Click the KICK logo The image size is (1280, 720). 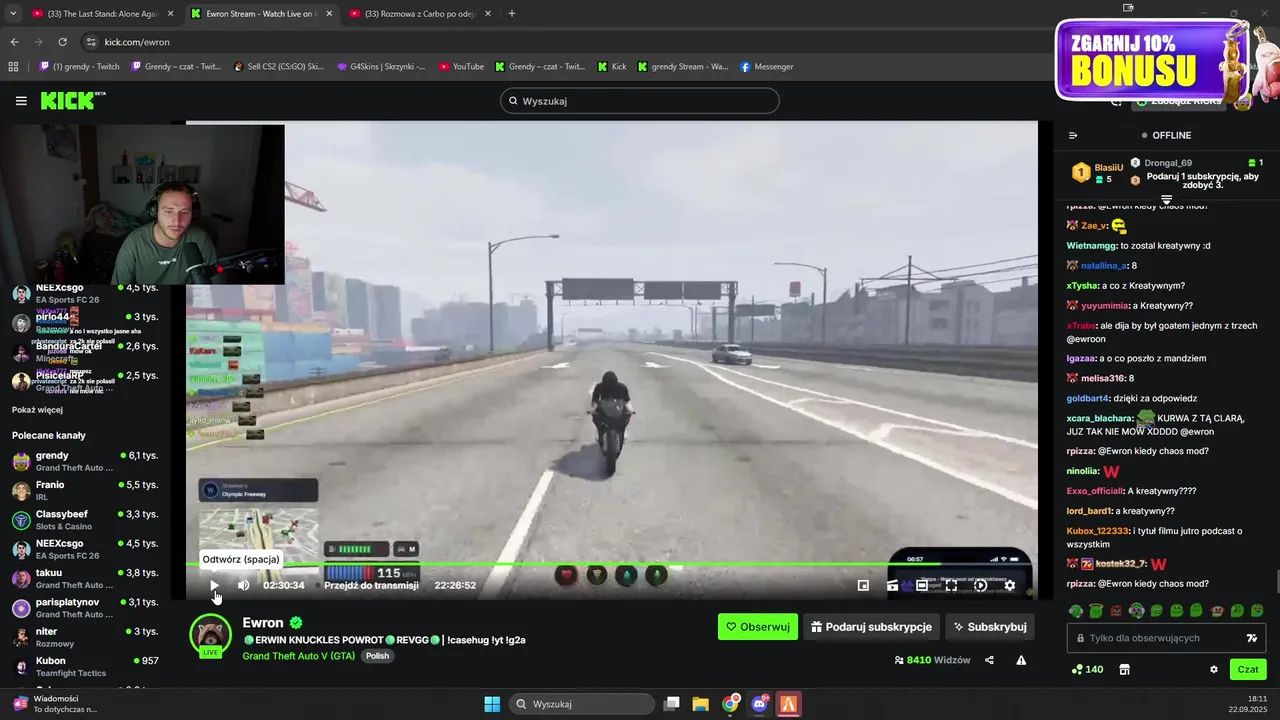pyautogui.click(x=73, y=100)
